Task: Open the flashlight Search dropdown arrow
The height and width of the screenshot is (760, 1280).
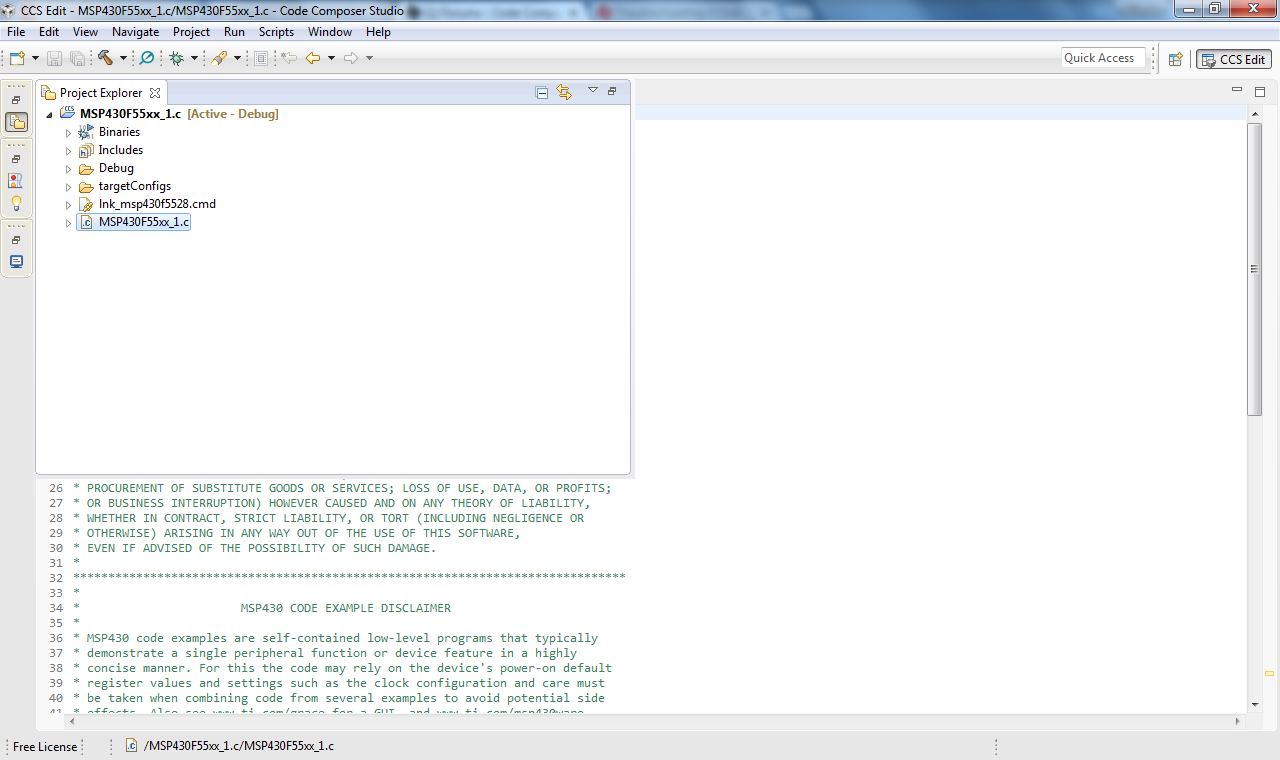Action: pyautogui.click(x=237, y=58)
